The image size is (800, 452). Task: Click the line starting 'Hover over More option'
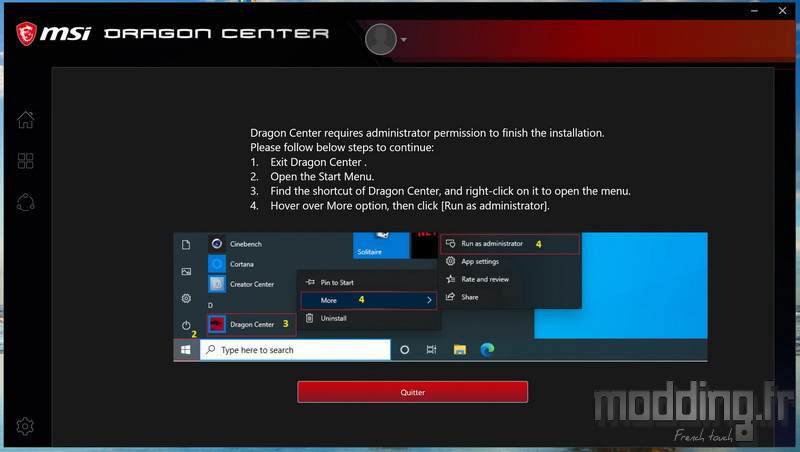pos(410,206)
